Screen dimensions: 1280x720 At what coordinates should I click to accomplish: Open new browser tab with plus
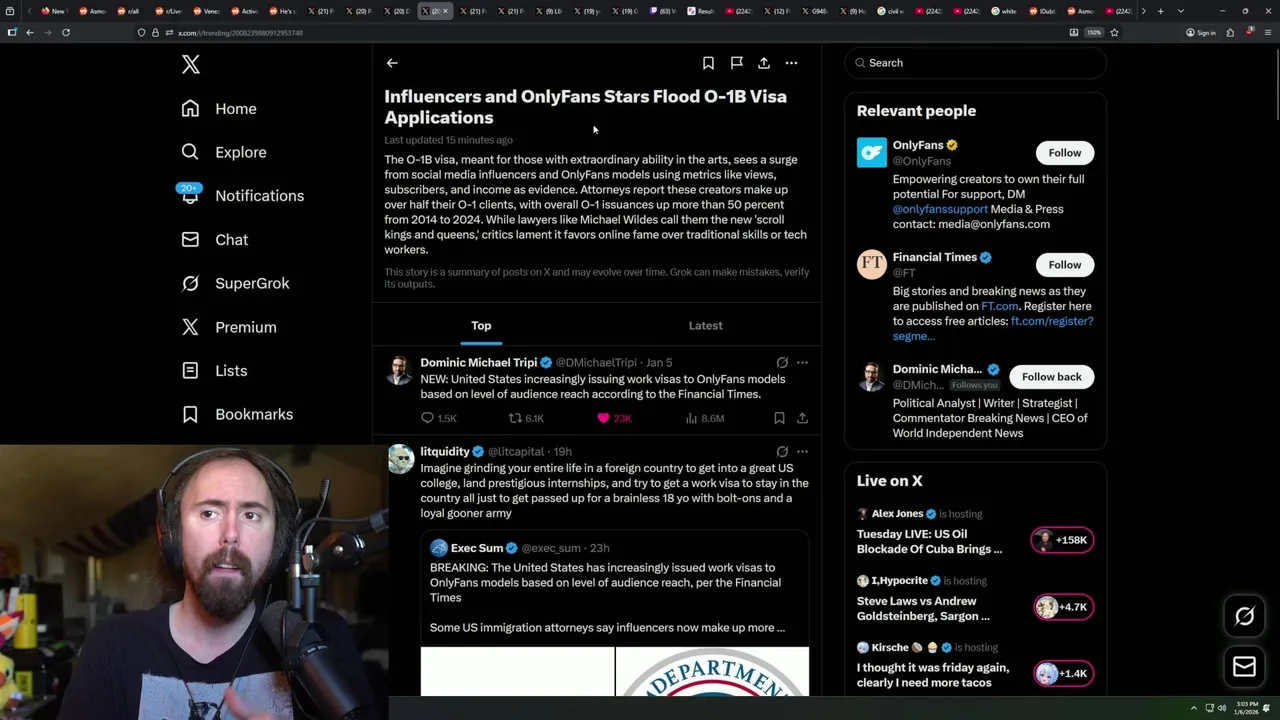coord(1160,11)
